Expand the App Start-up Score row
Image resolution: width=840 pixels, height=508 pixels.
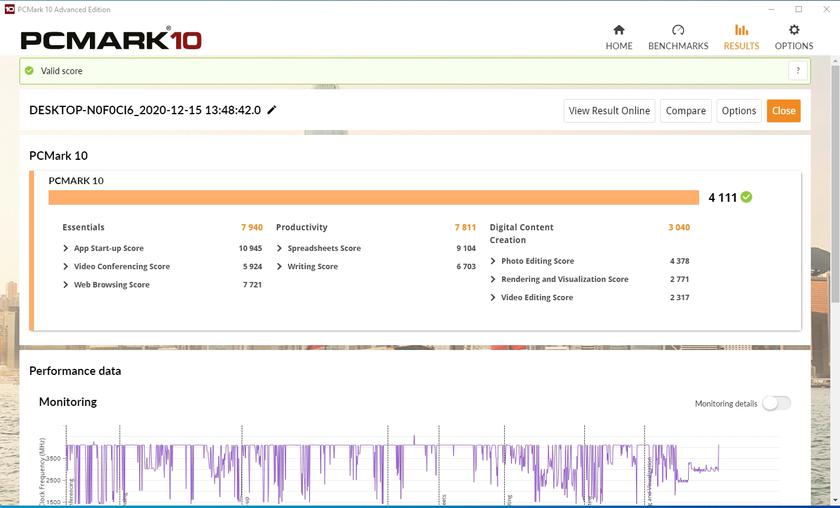(66, 248)
